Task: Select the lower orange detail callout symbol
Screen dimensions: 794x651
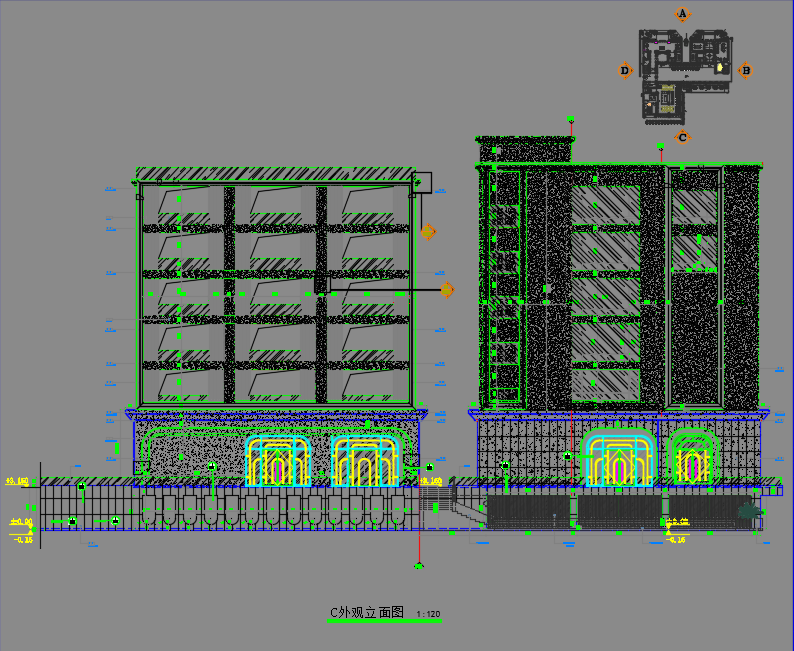Action: point(446,290)
